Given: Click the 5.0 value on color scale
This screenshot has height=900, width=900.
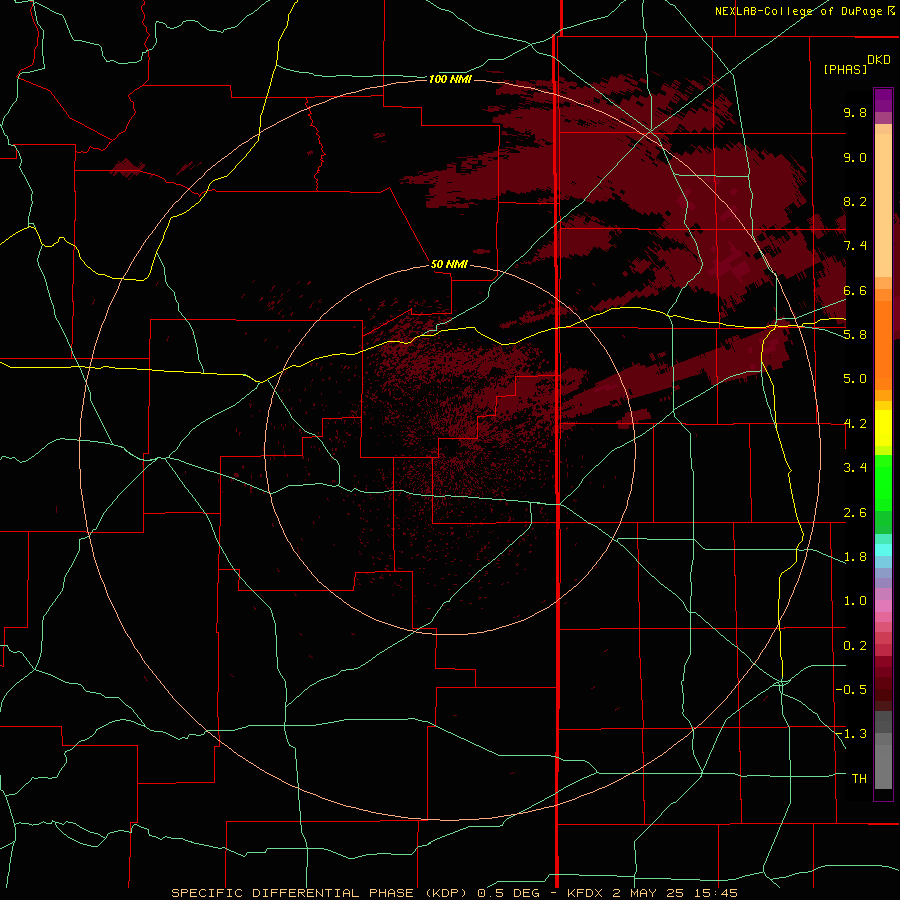Looking at the screenshot, I should tap(855, 379).
